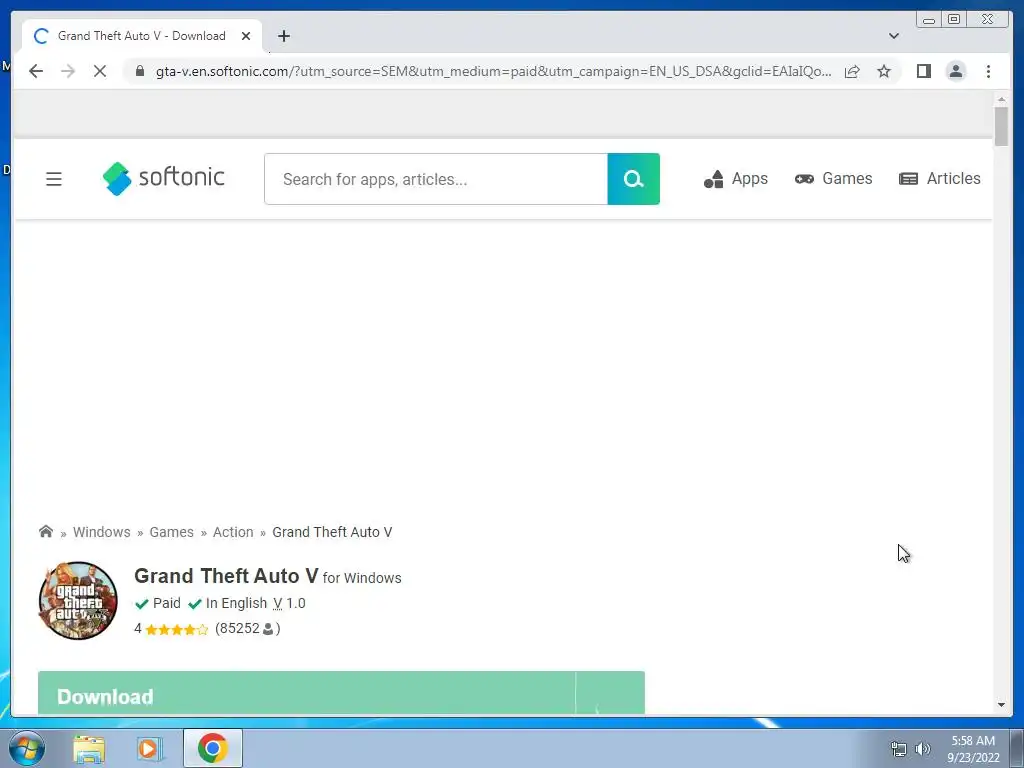Click the scrollbar up arrow
The width and height of the screenshot is (1024, 768).
pos(1002,99)
